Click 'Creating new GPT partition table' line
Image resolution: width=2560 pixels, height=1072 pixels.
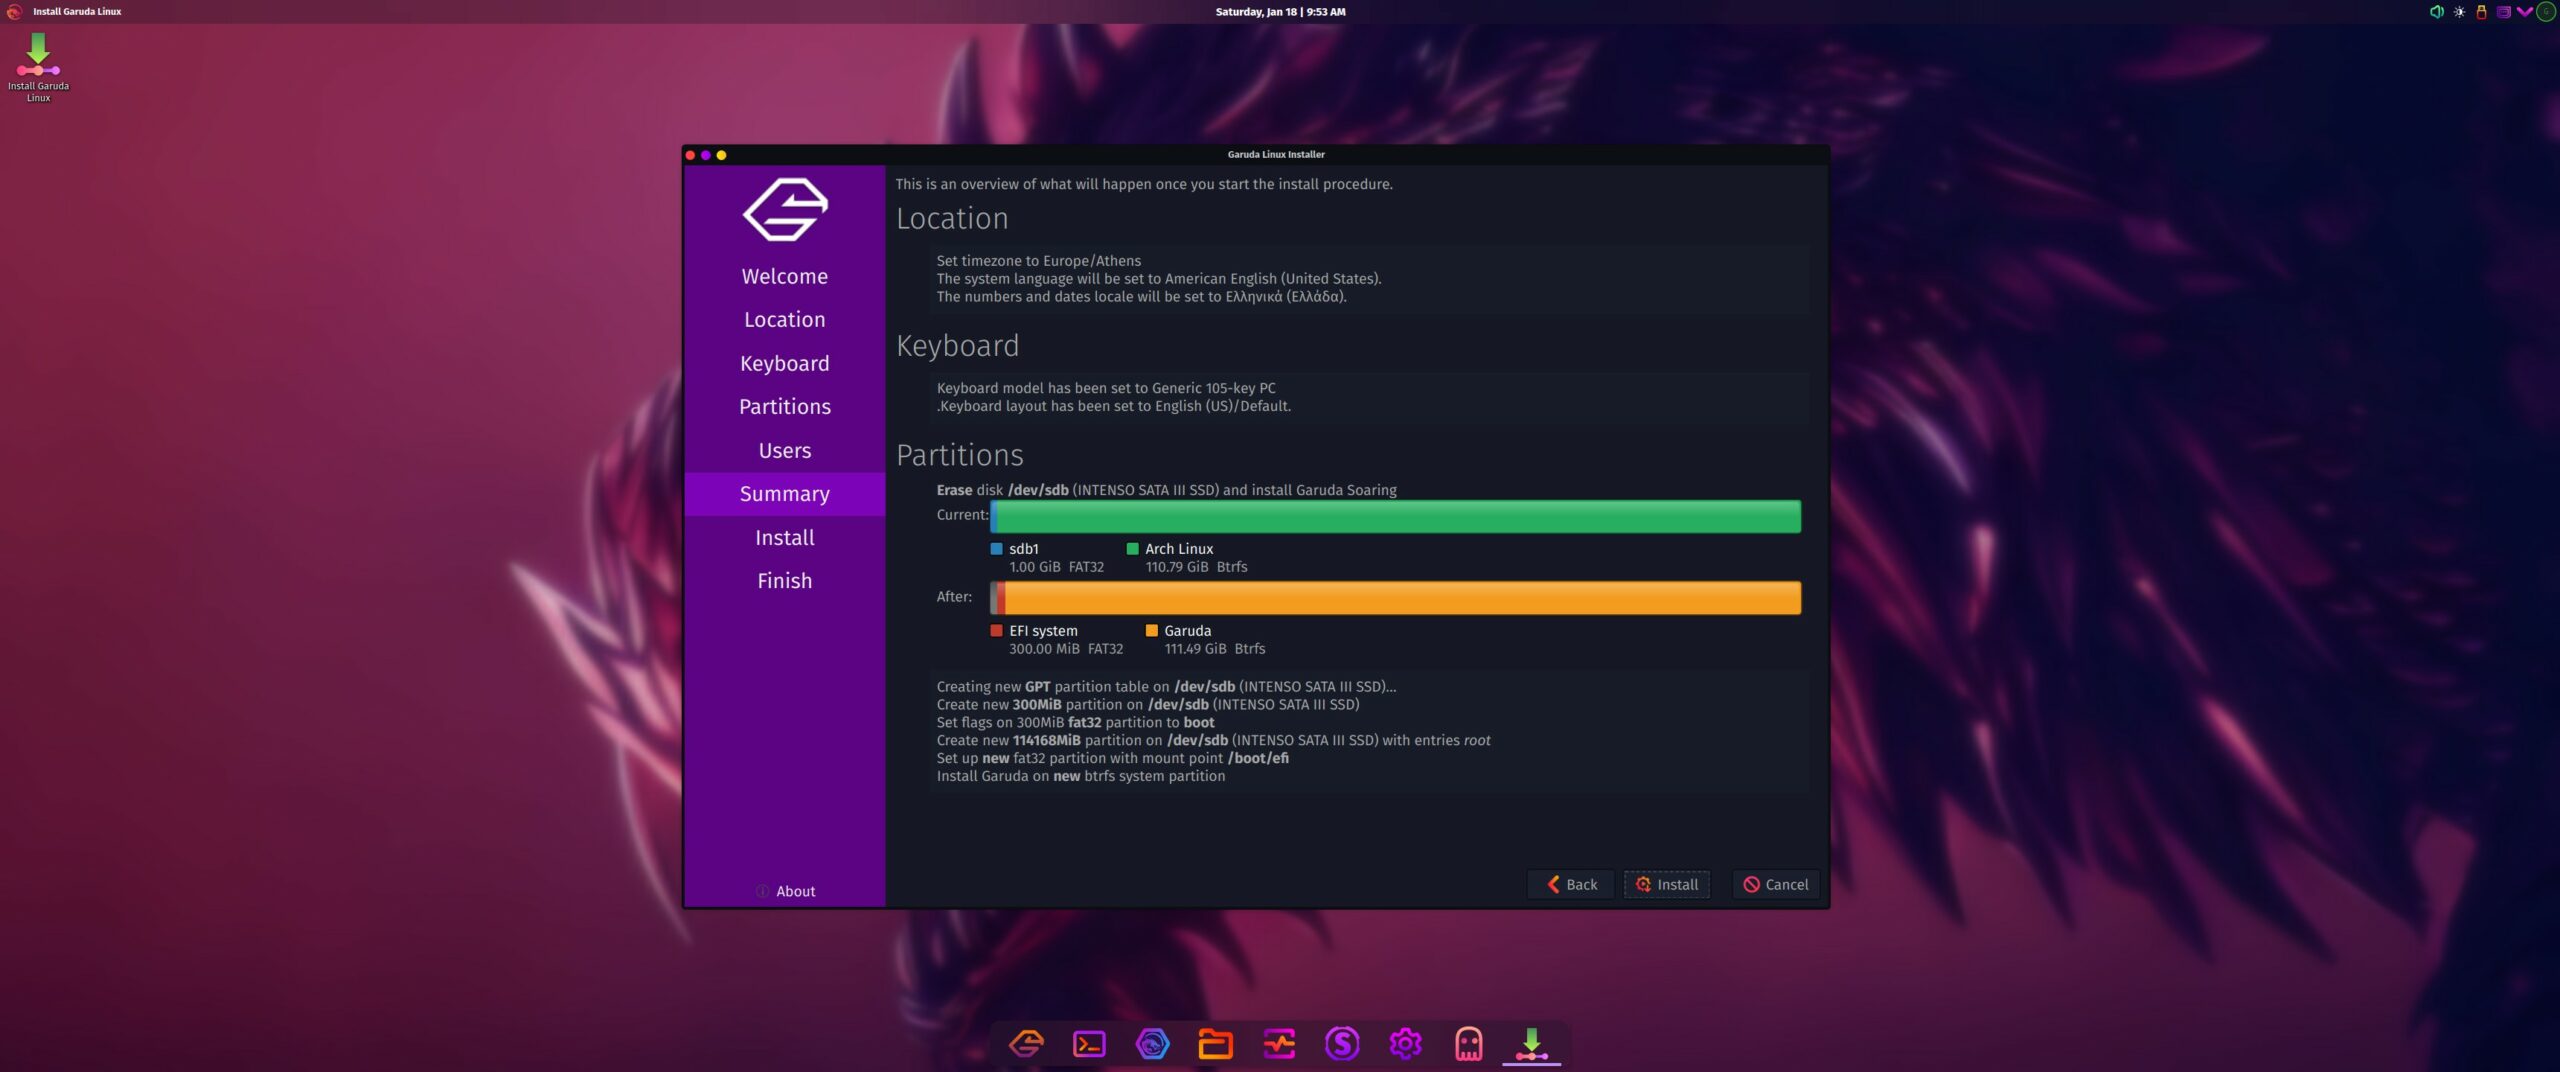tap(1166, 687)
